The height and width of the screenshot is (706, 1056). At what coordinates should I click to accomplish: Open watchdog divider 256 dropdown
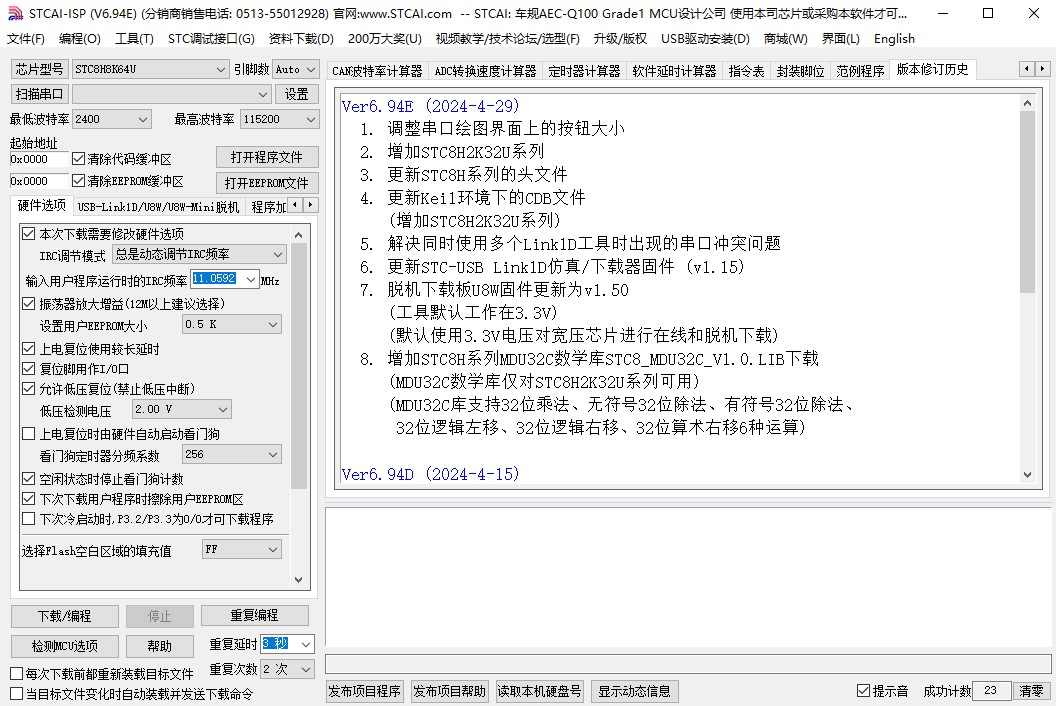(232, 454)
